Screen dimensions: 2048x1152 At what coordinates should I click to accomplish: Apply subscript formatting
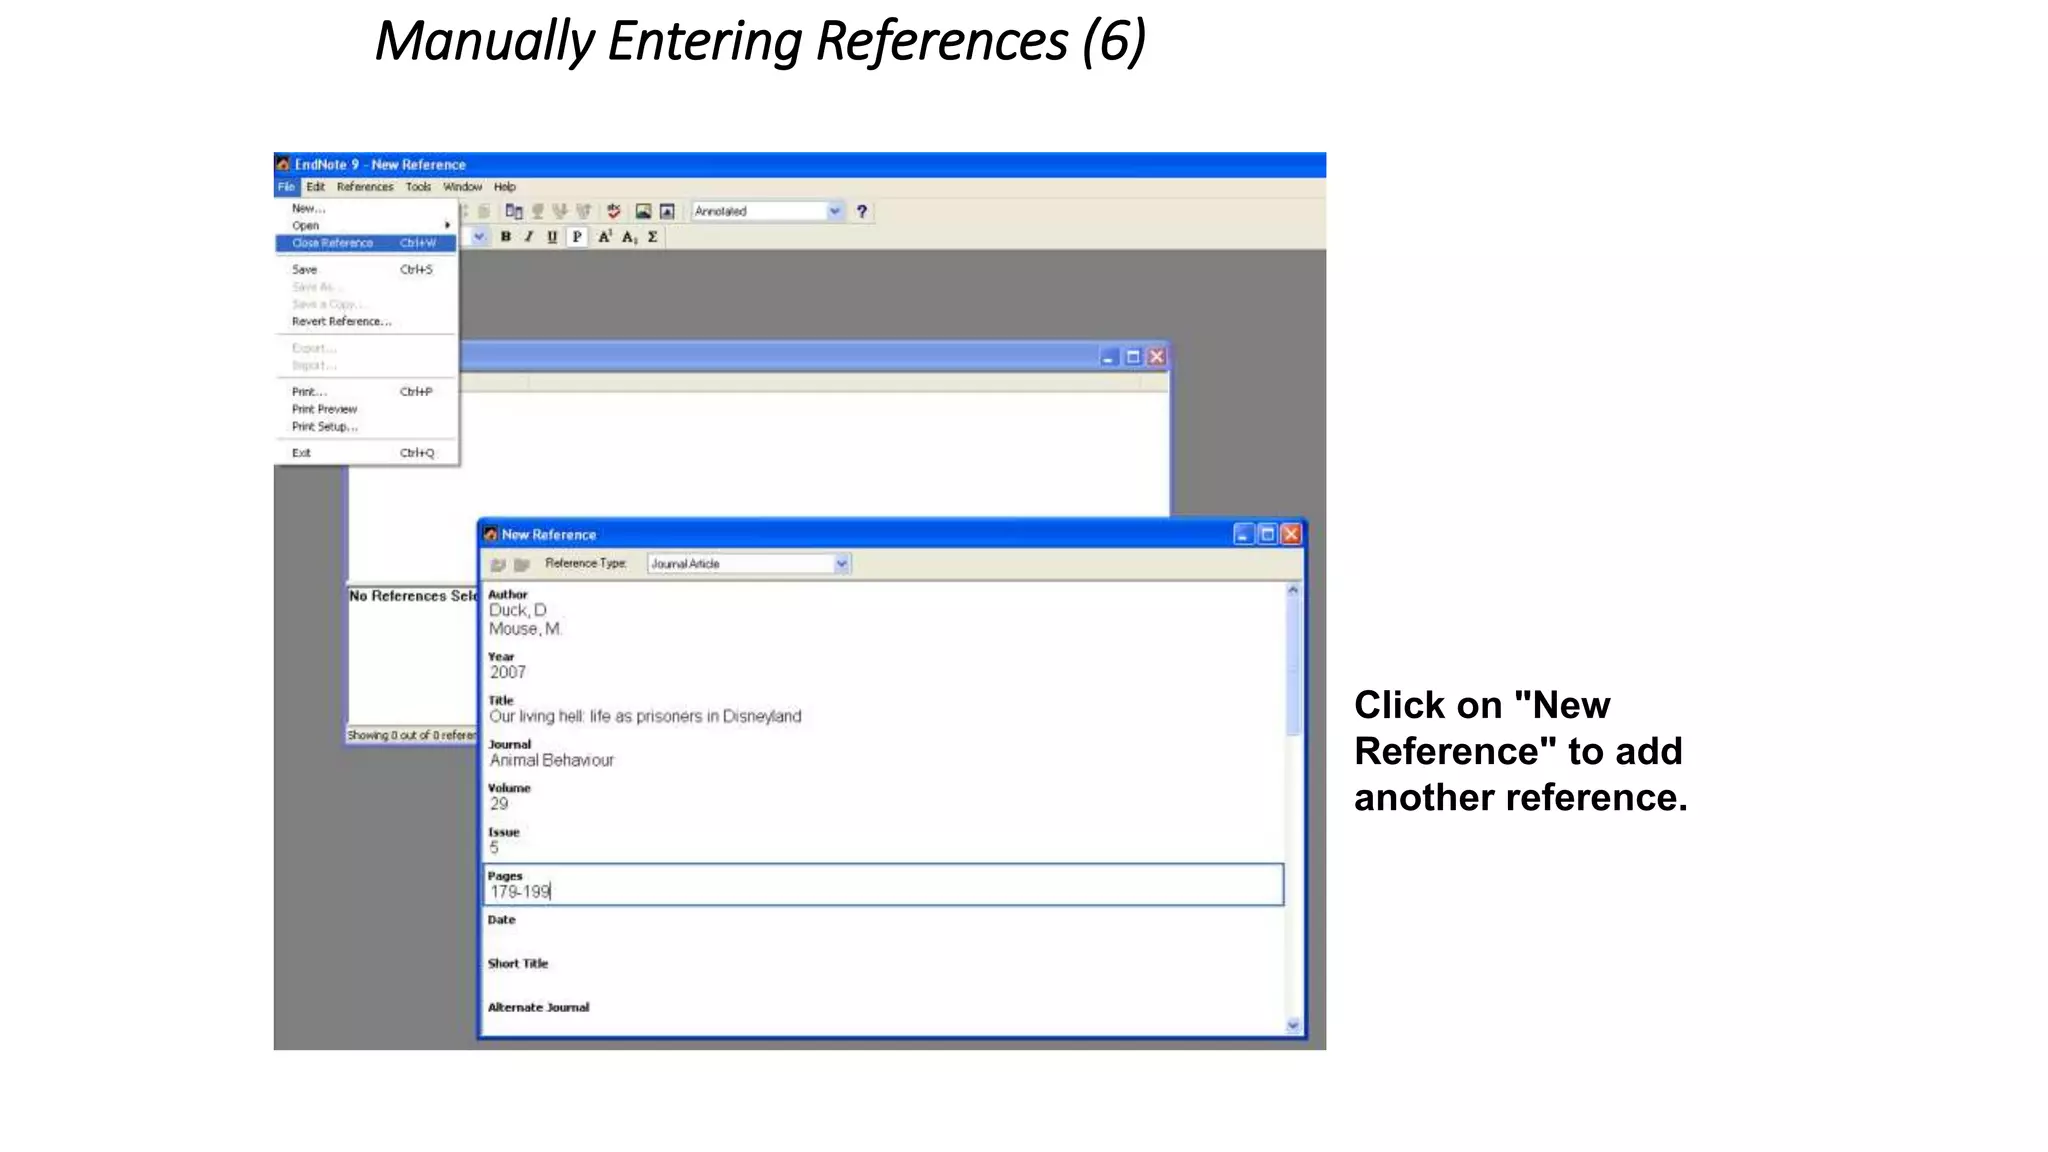pyautogui.click(x=629, y=237)
